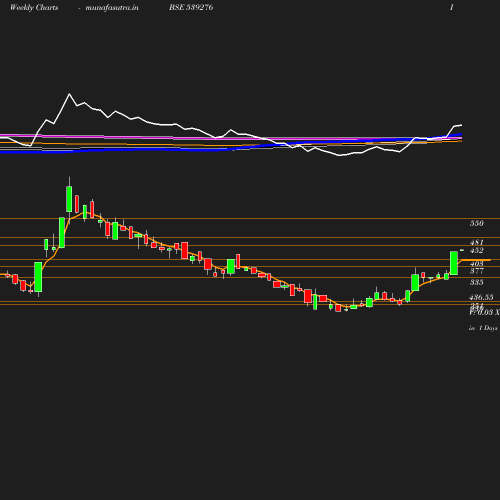Click the "in 1 Days" label
This screenshot has width=500, height=500.
tap(483, 328)
